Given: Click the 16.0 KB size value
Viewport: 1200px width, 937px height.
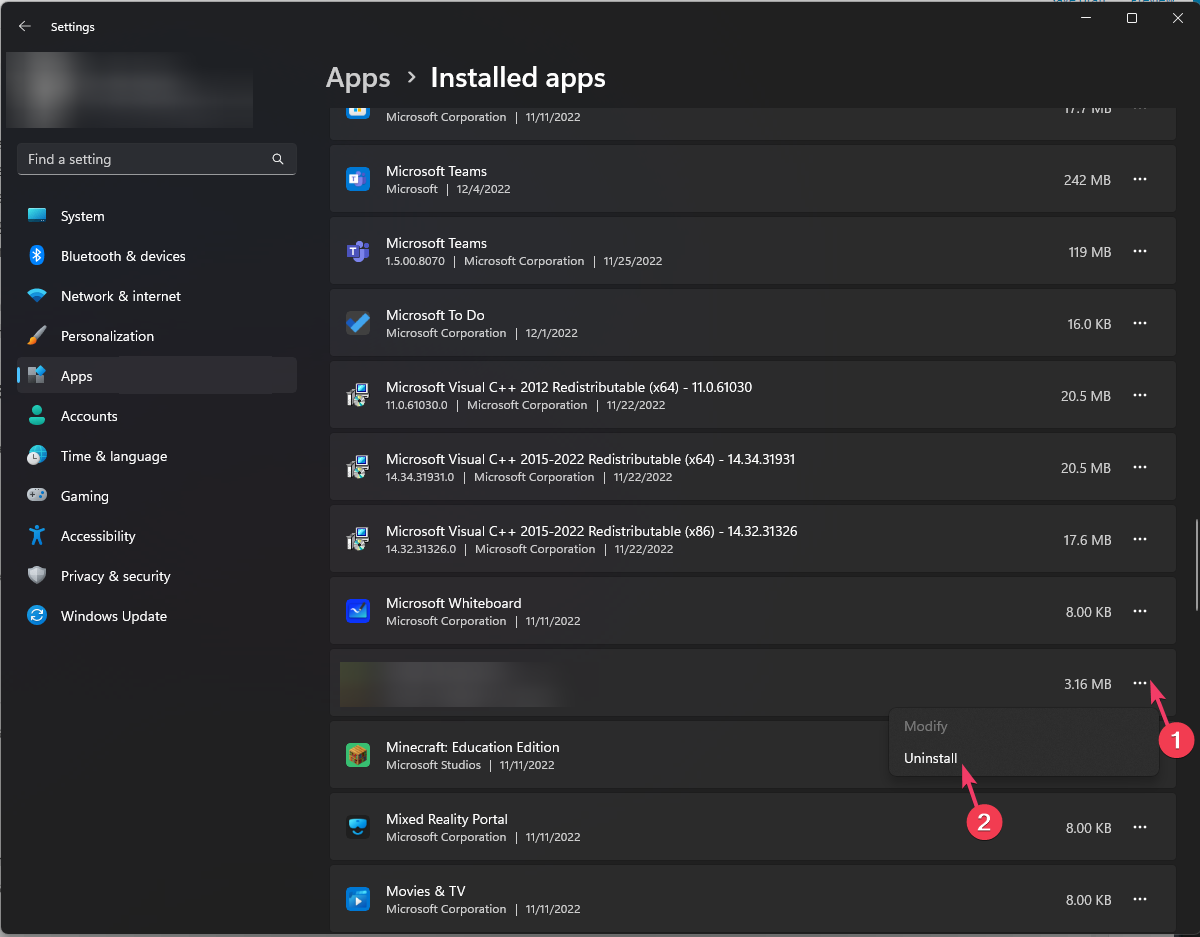Looking at the screenshot, I should coord(1089,324).
